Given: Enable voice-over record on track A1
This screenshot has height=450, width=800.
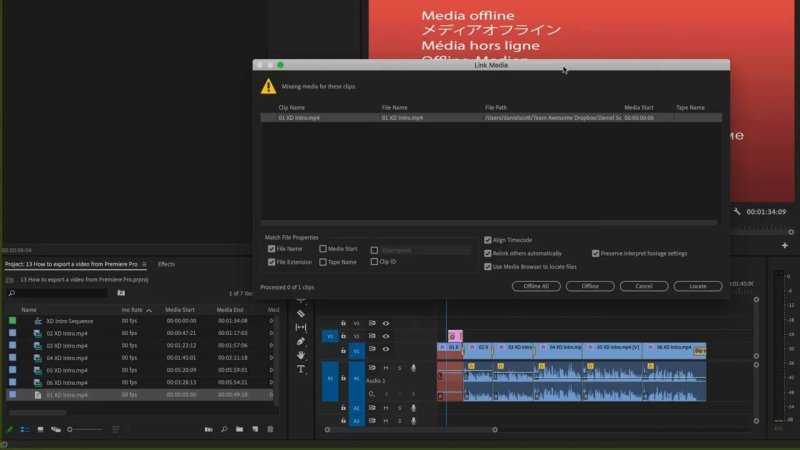Looking at the screenshot, I should 413,368.
